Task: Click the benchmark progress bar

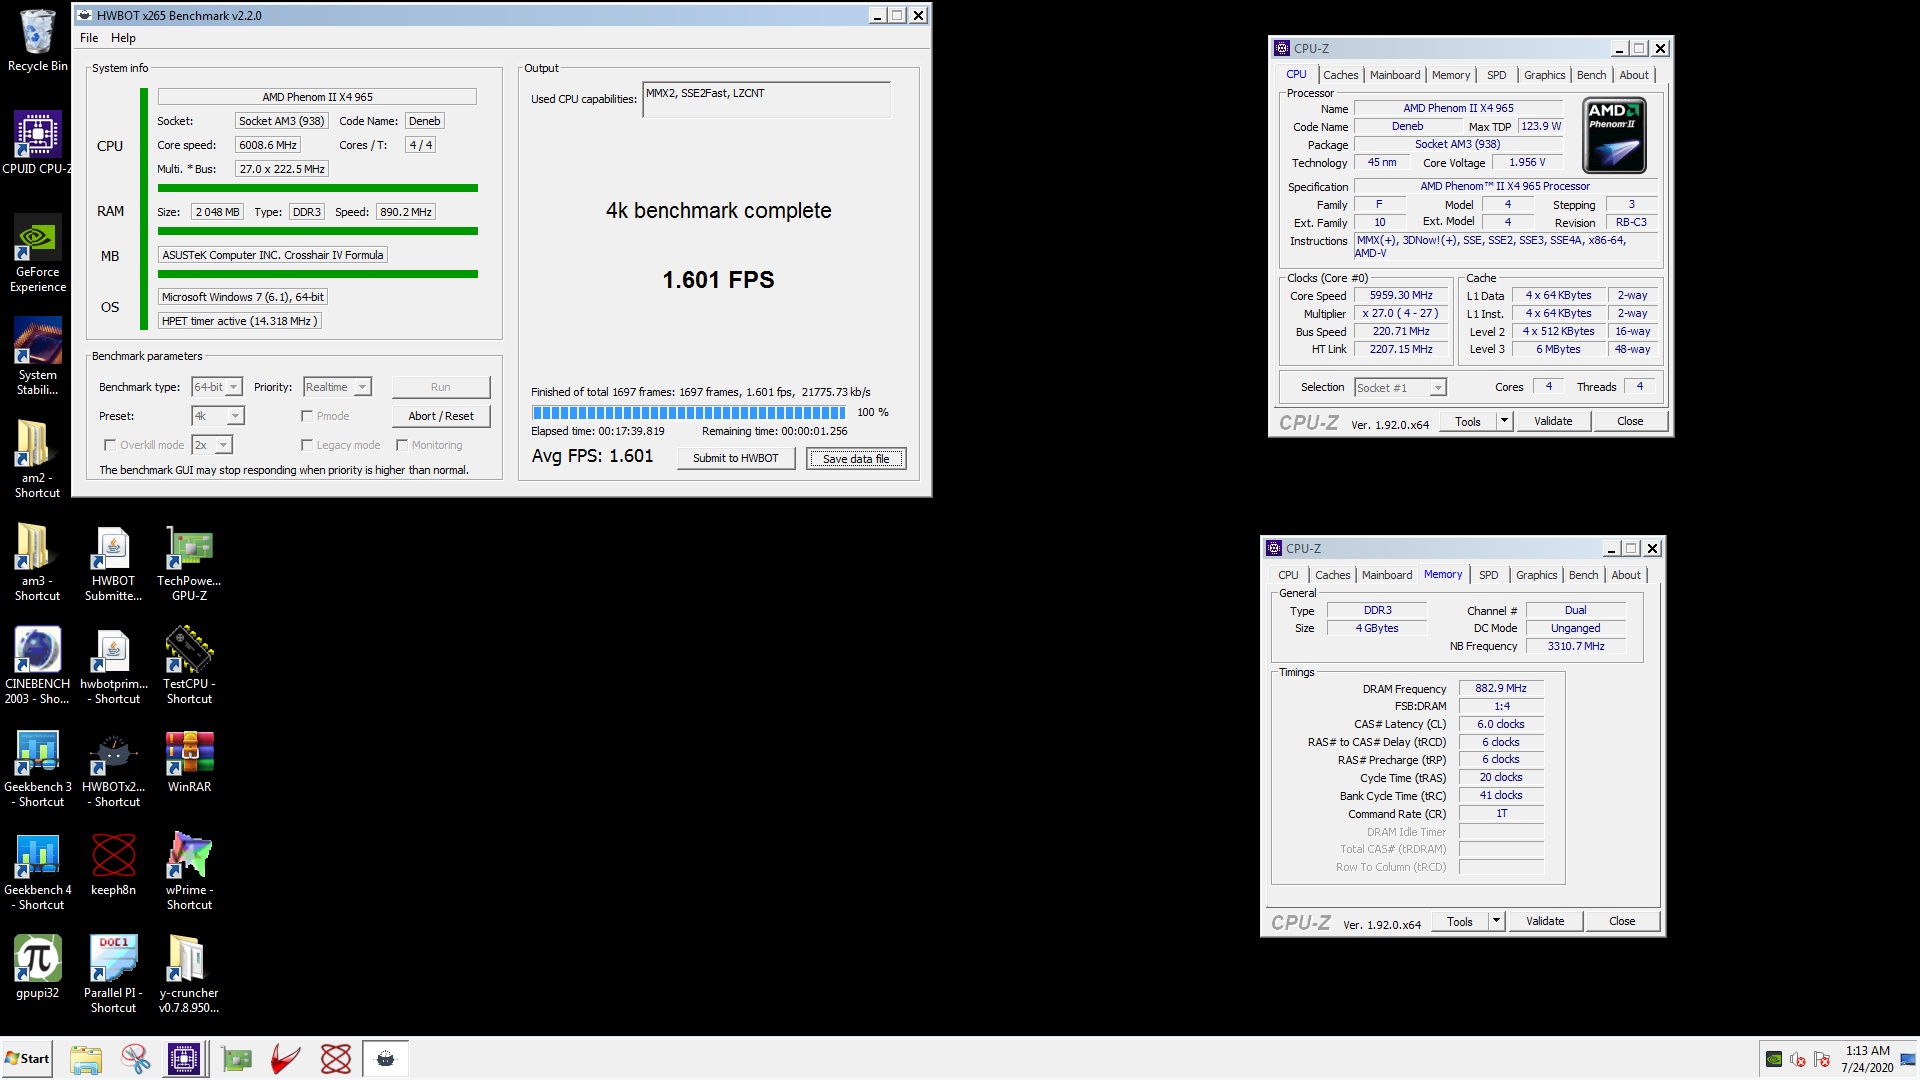Action: coord(689,412)
